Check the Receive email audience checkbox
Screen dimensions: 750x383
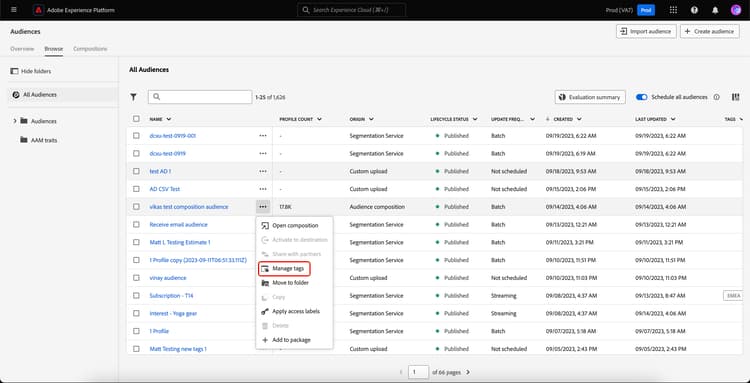136,224
